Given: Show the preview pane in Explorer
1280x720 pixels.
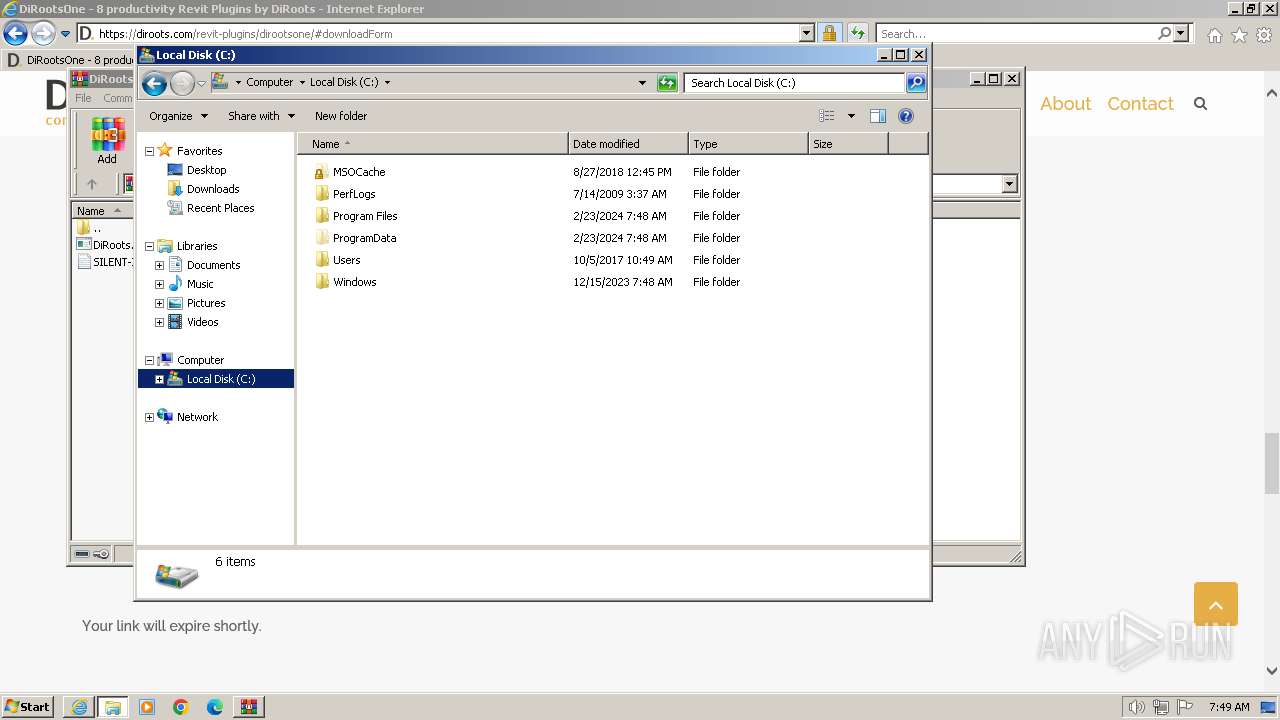Looking at the screenshot, I should pyautogui.click(x=878, y=116).
